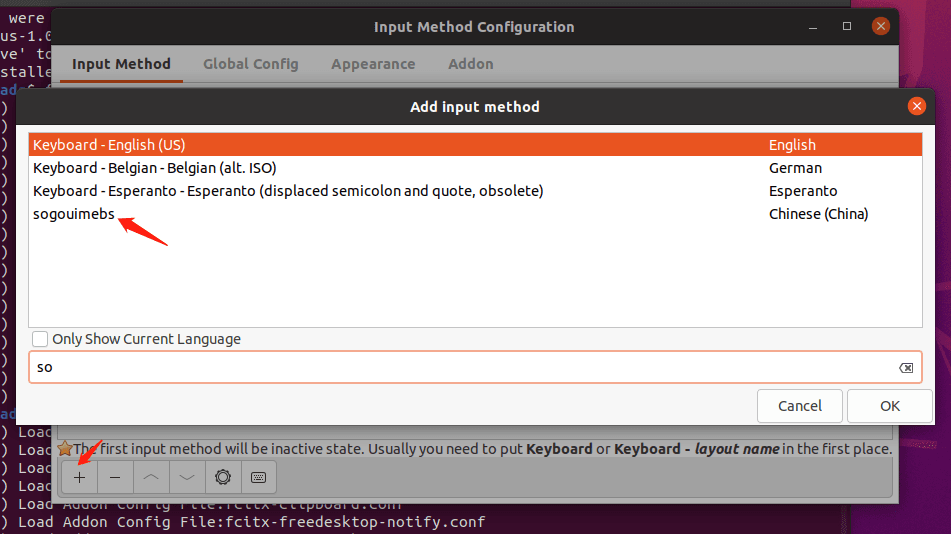The image size is (951, 534).
Task: Pick the Keyboard - Esperanto entry
Action: 287,191
